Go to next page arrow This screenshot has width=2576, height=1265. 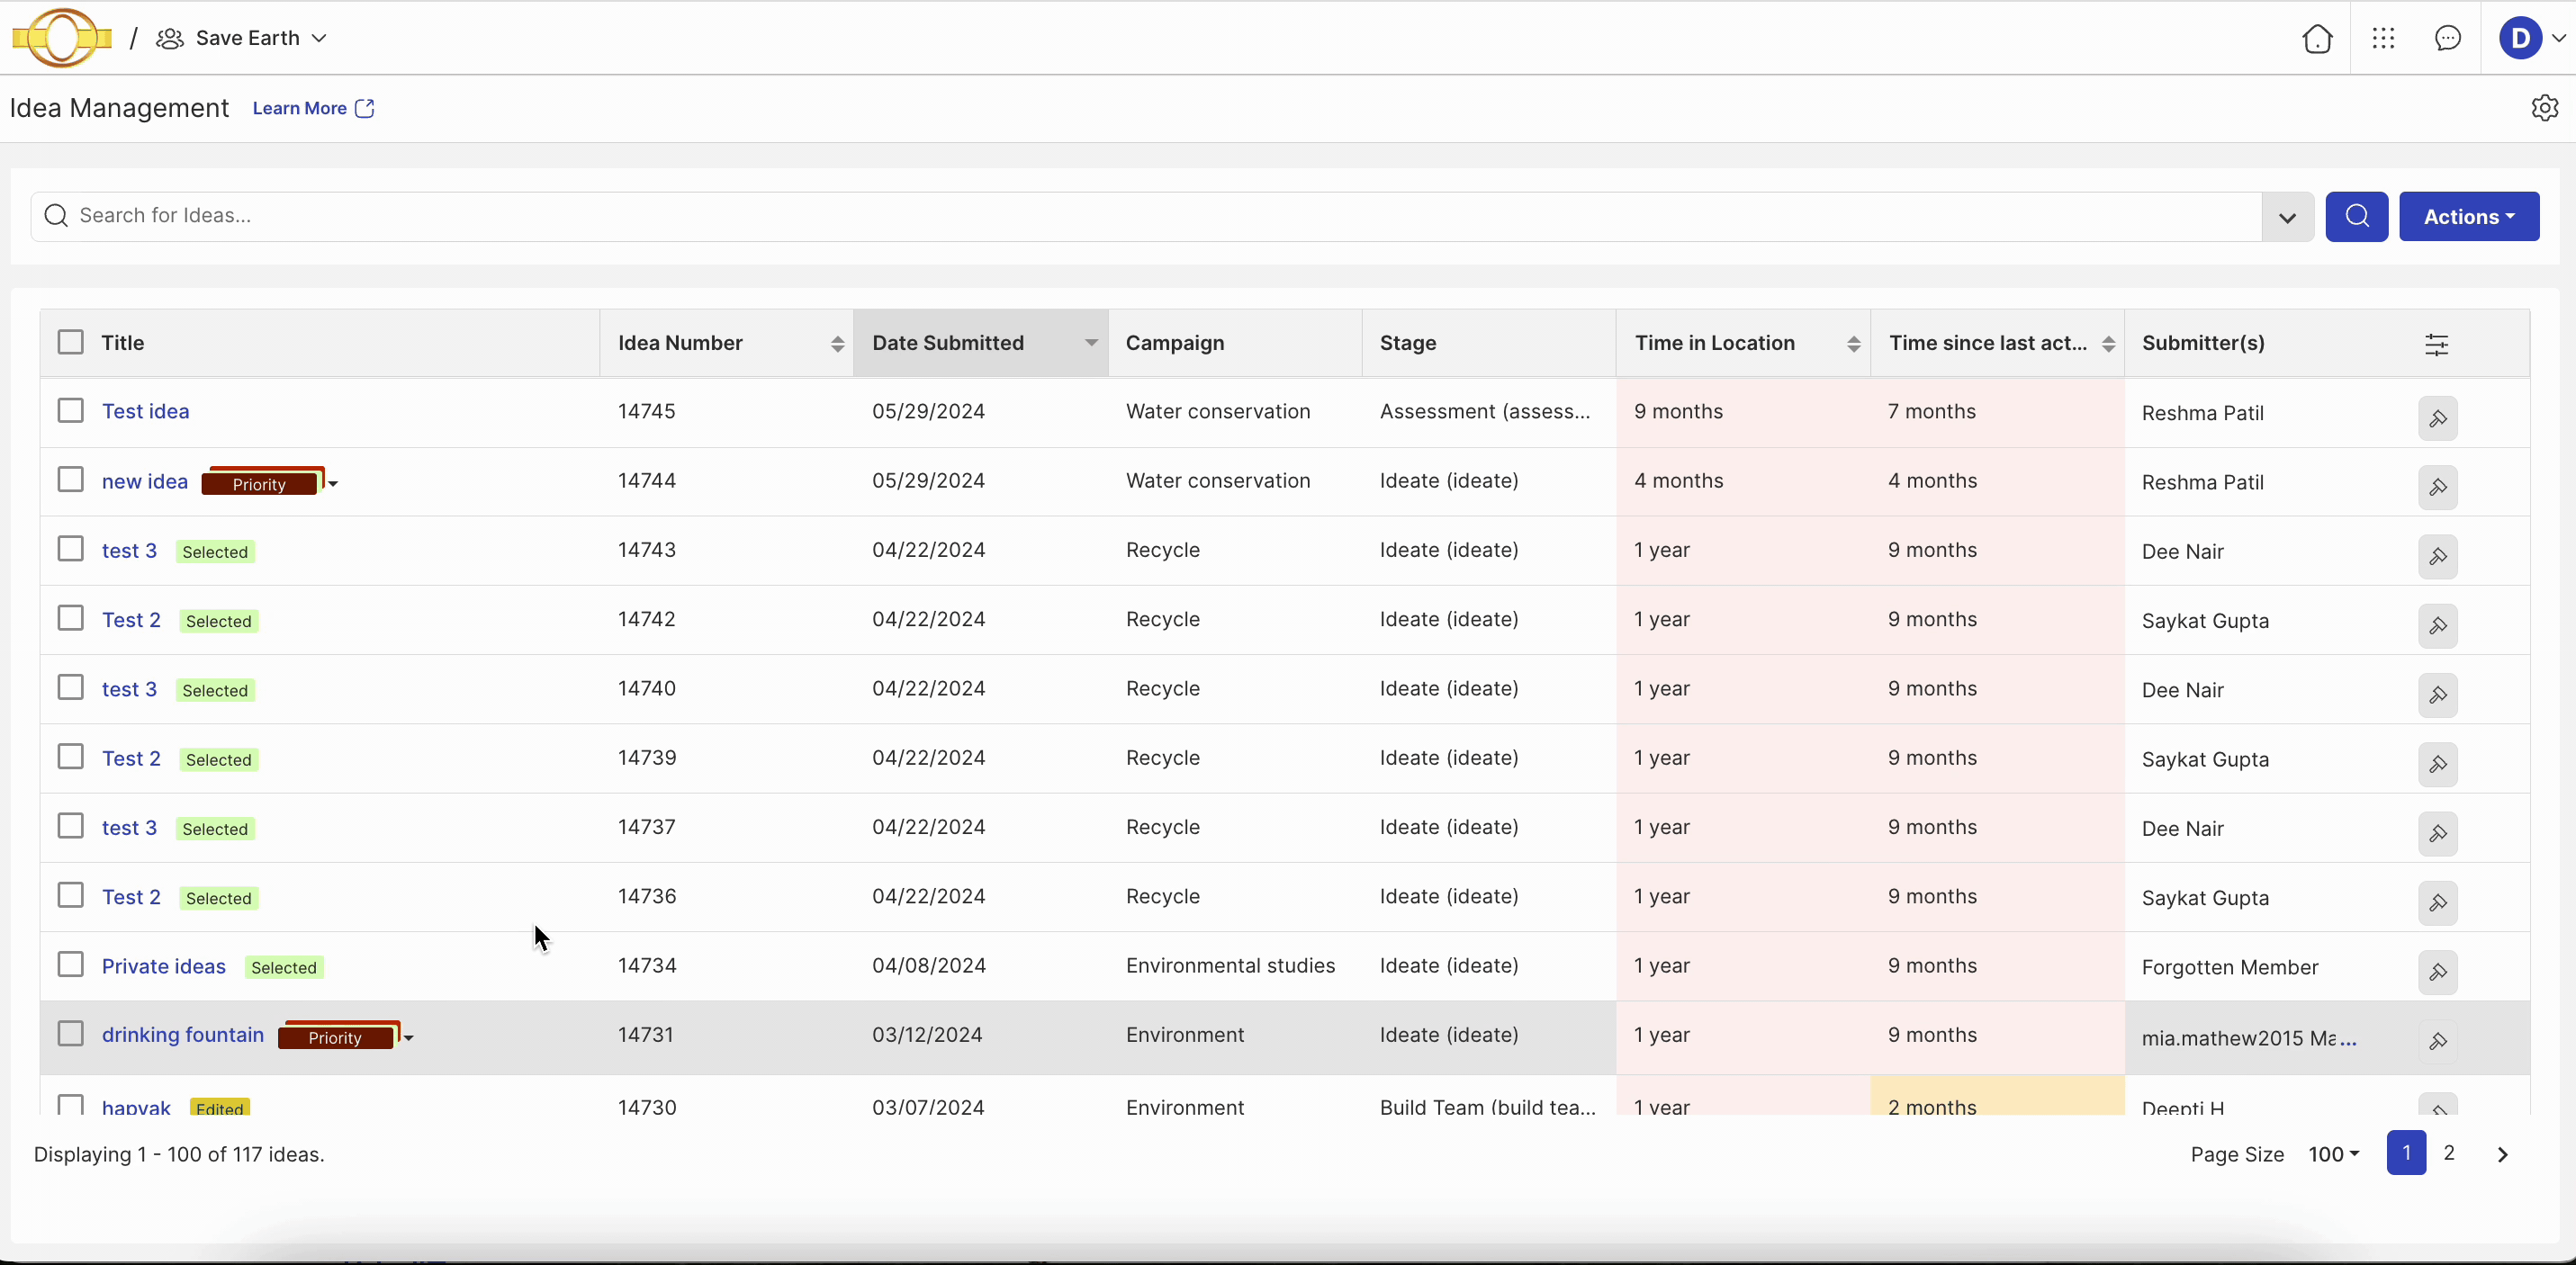pyautogui.click(x=2502, y=1154)
